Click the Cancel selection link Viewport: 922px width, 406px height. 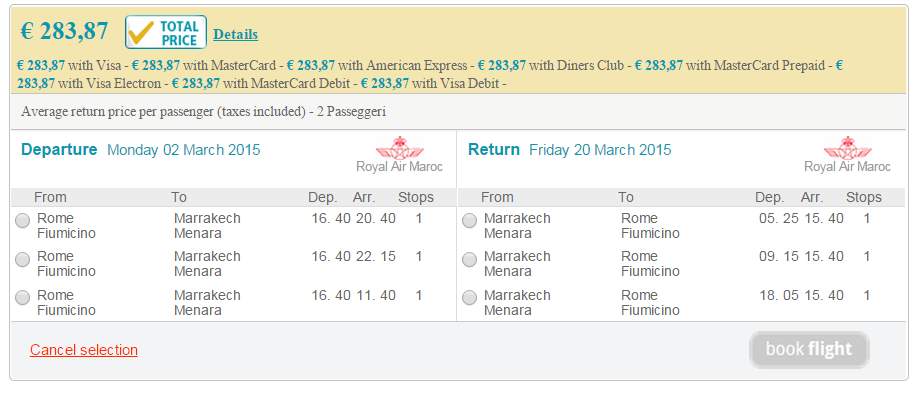coord(84,350)
